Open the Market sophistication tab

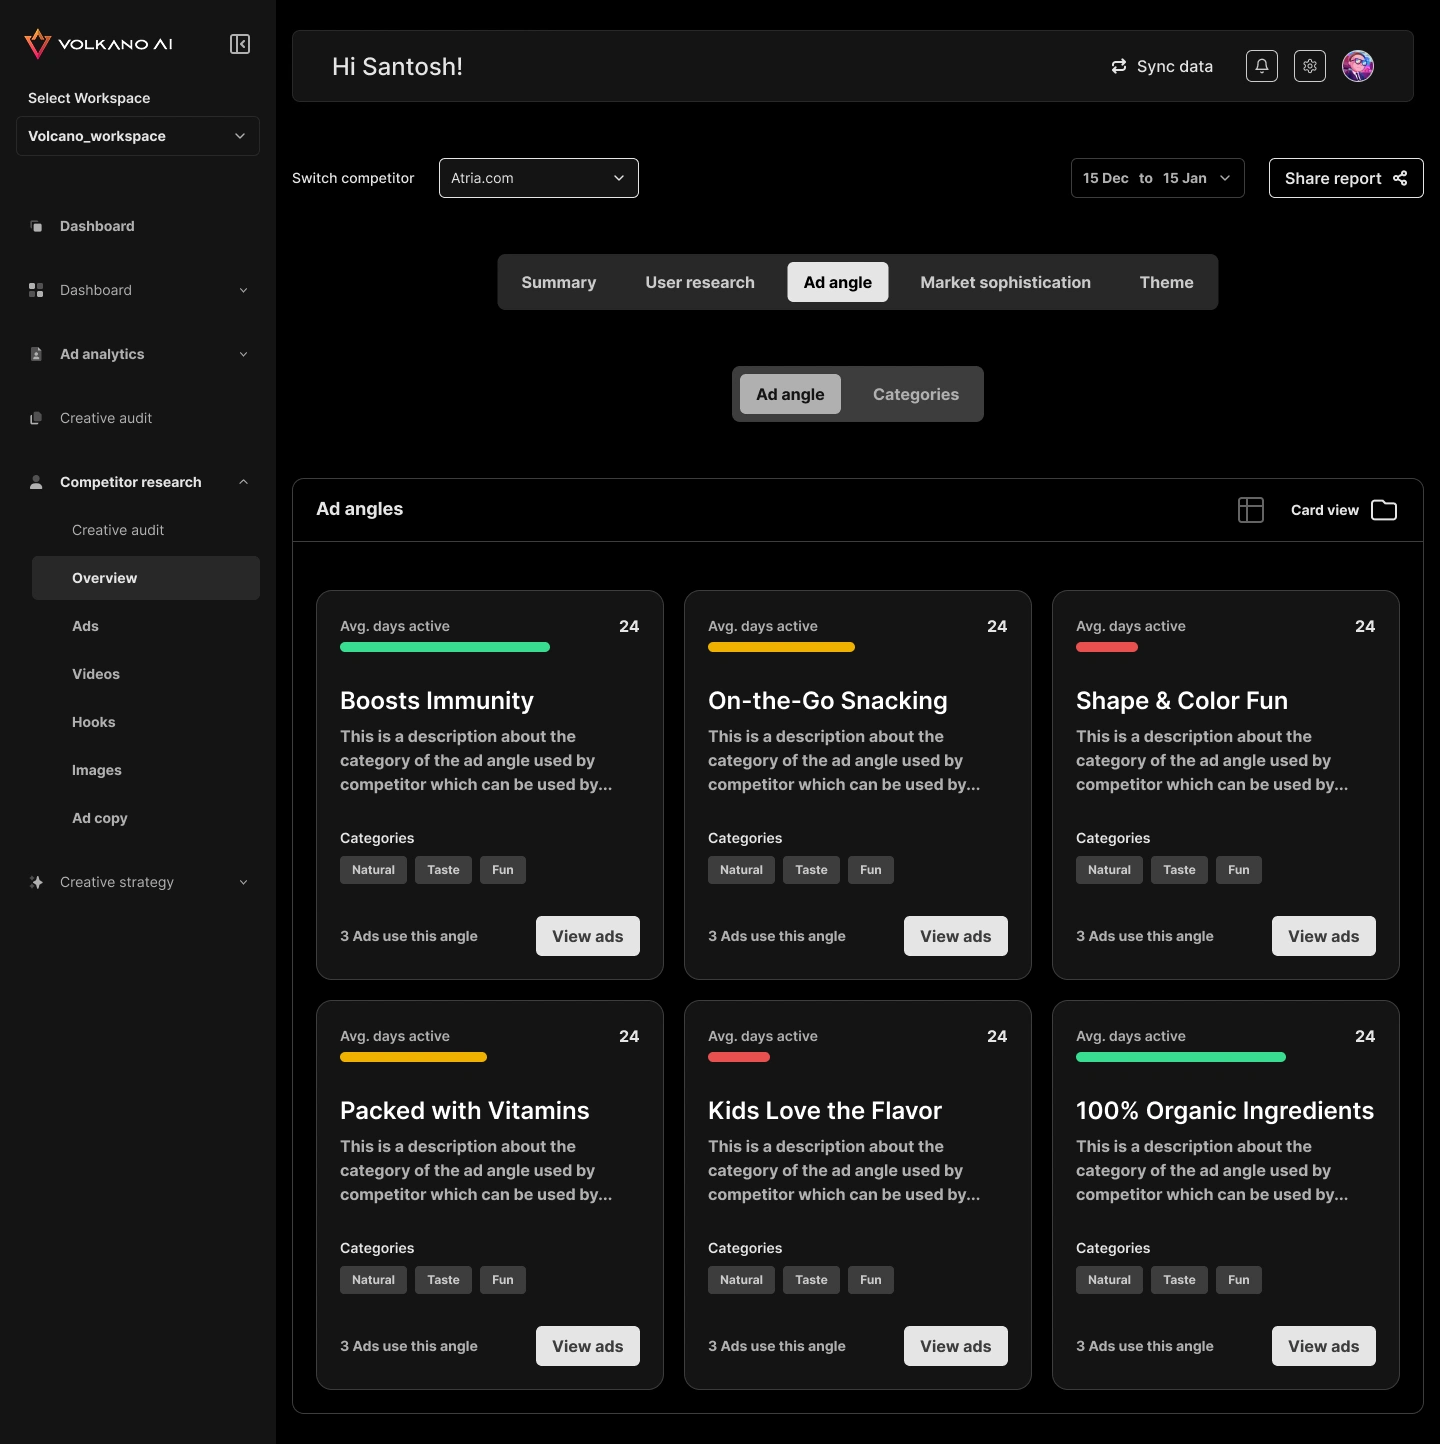pyautogui.click(x=1006, y=282)
